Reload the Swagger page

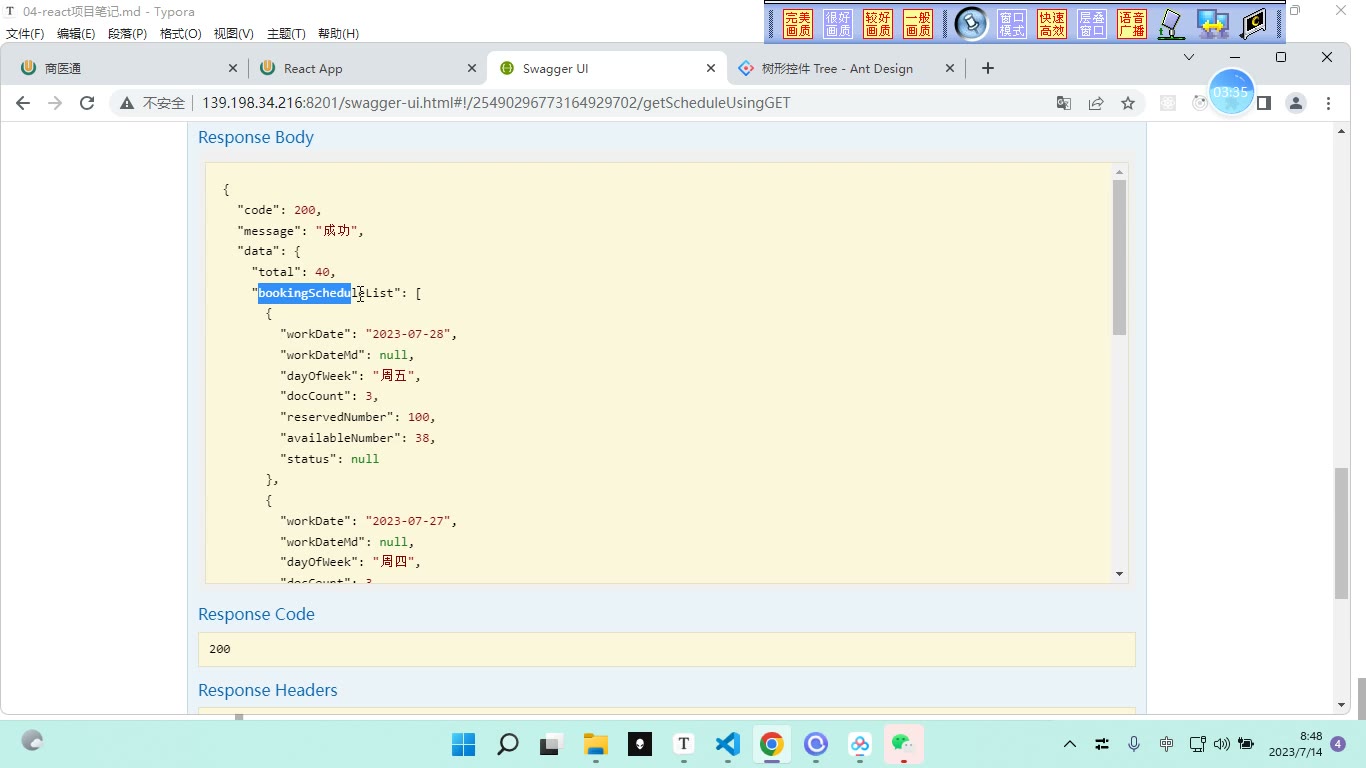click(x=87, y=103)
